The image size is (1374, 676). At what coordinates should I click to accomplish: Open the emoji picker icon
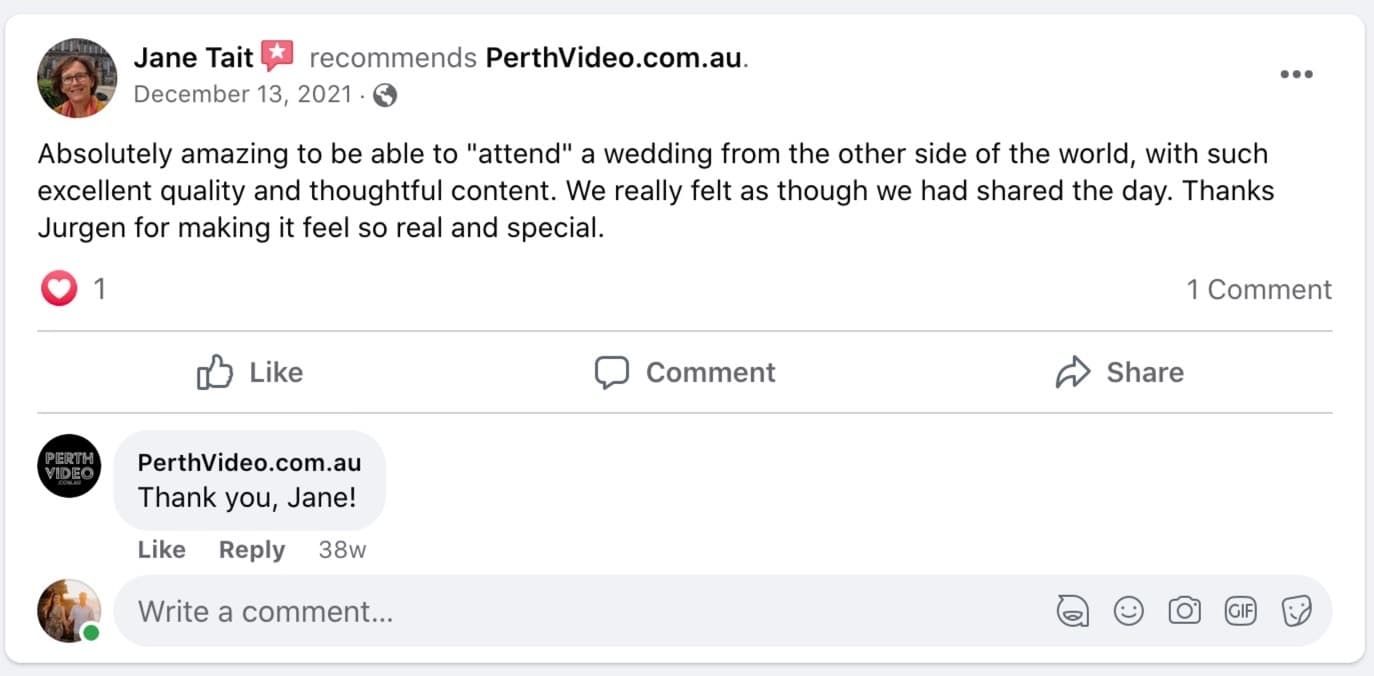(1128, 611)
